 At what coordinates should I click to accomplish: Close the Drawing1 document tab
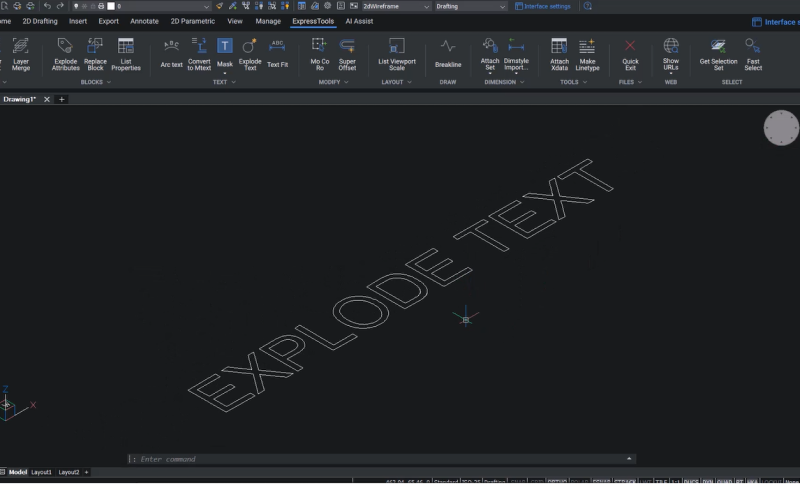tap(46, 99)
